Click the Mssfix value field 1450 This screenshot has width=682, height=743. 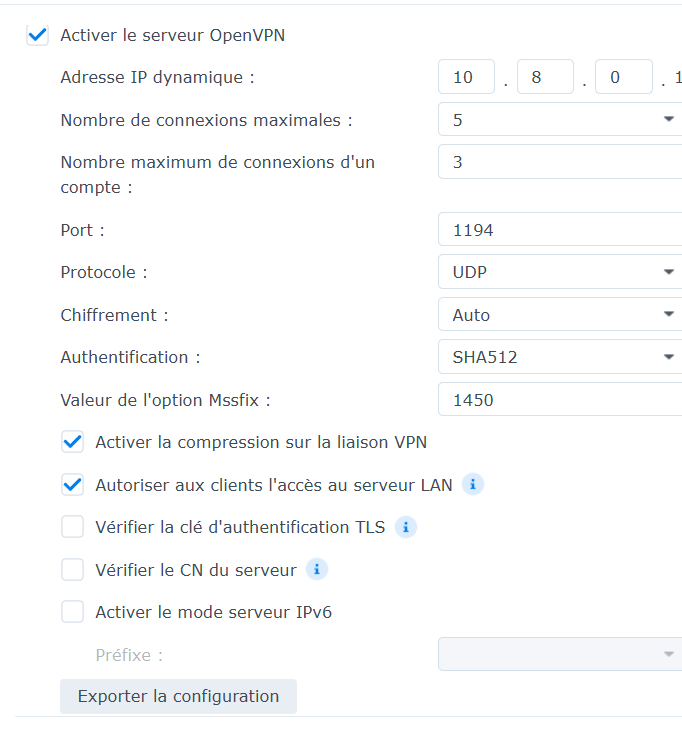point(560,400)
